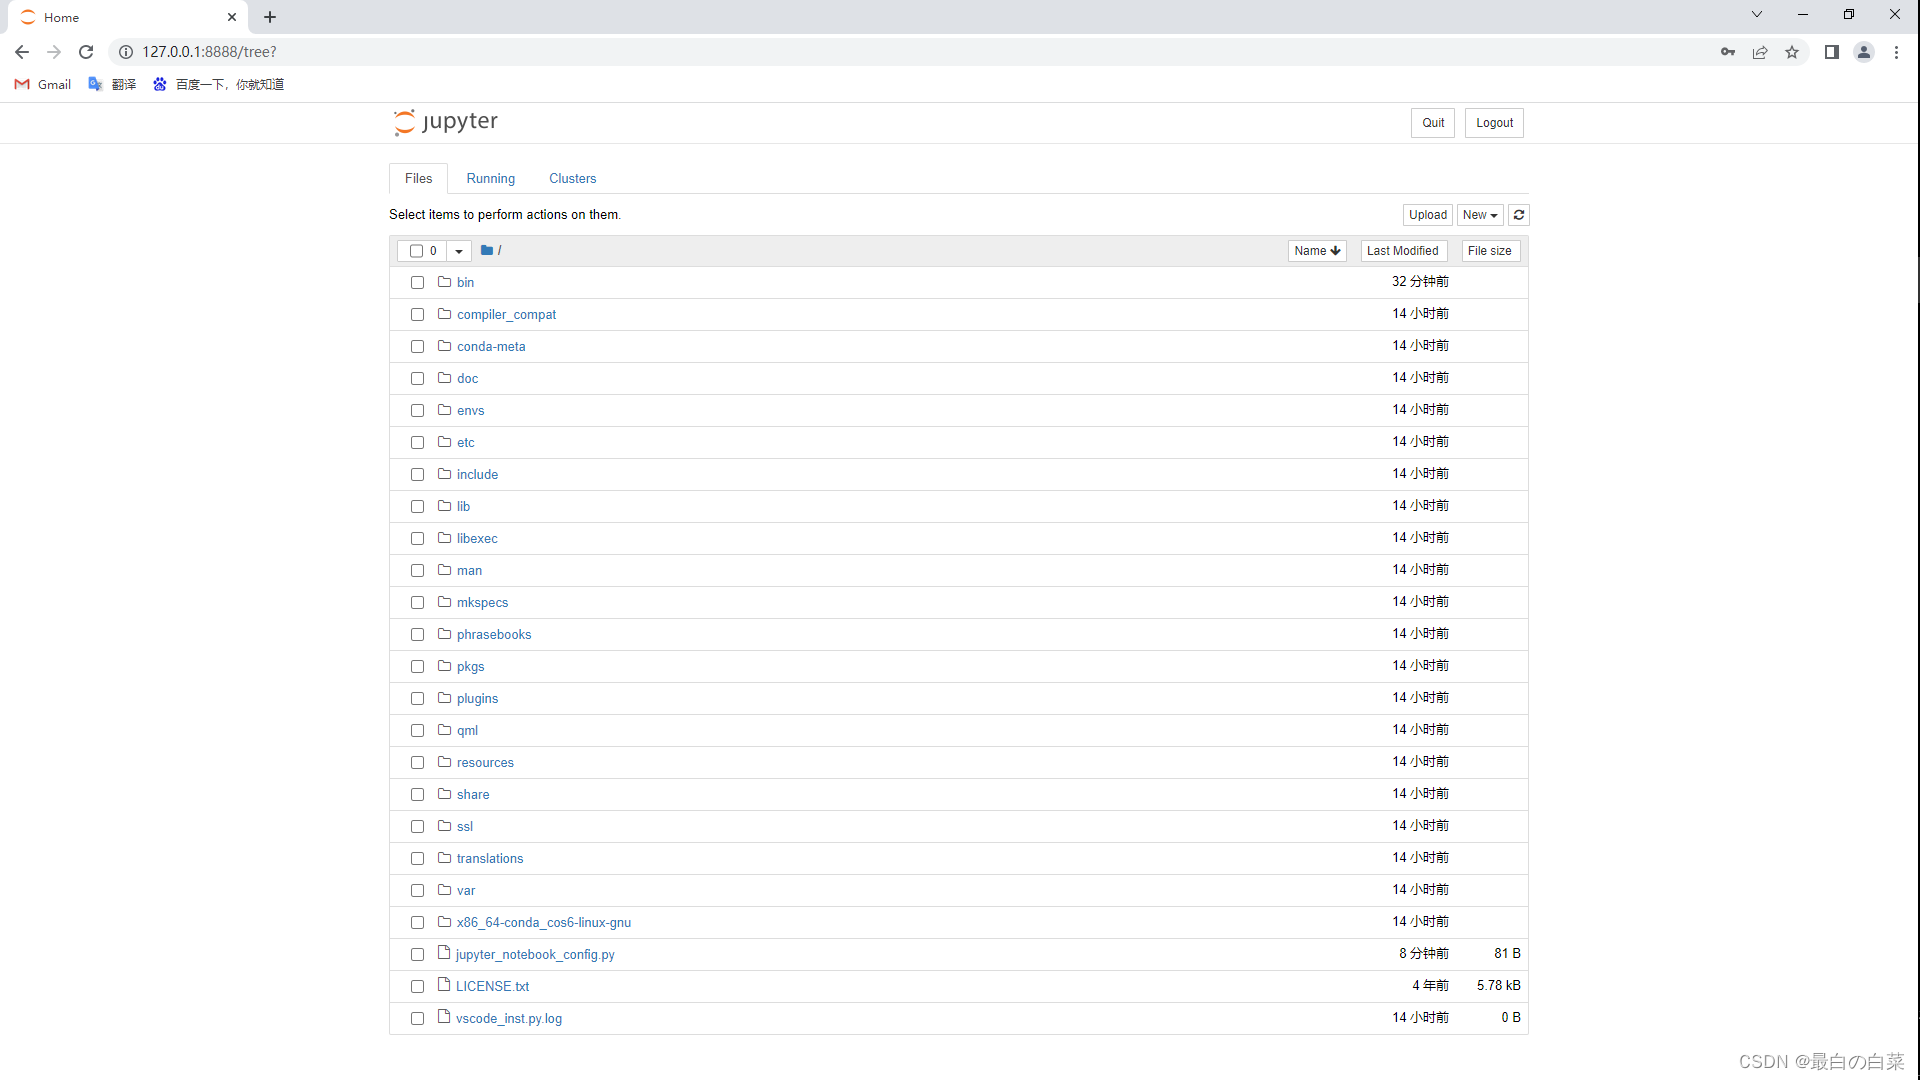The image size is (1920, 1080).
Task: Open the Chrome profile avatar icon
Action: [1863, 52]
